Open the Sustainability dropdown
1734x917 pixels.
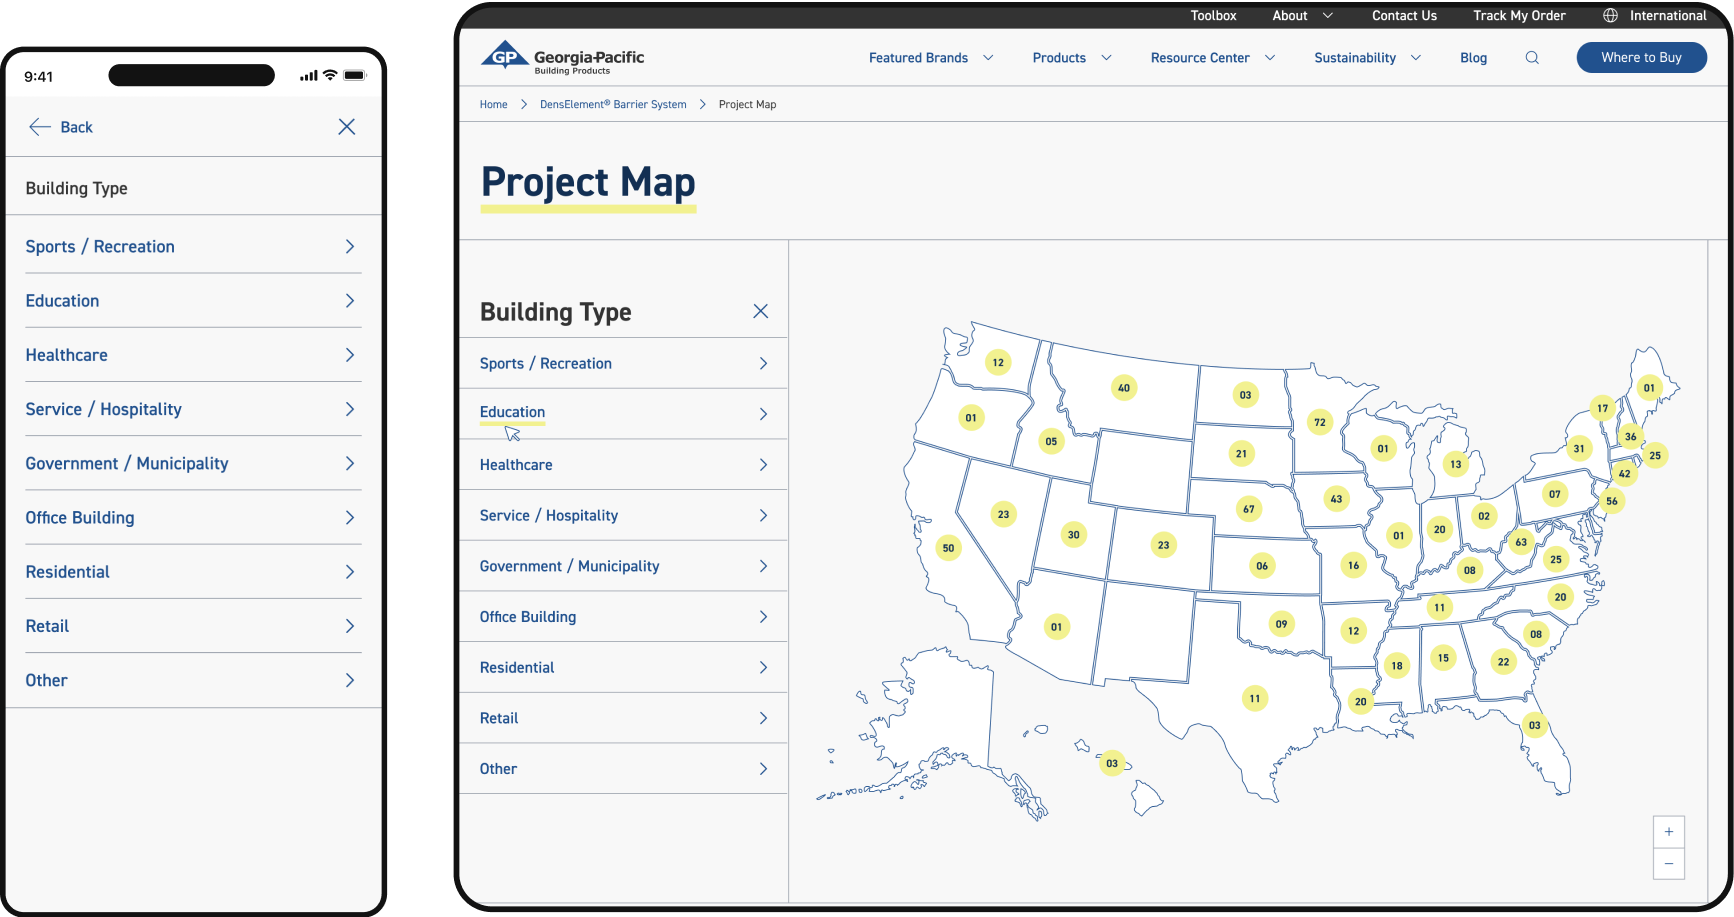point(1368,58)
